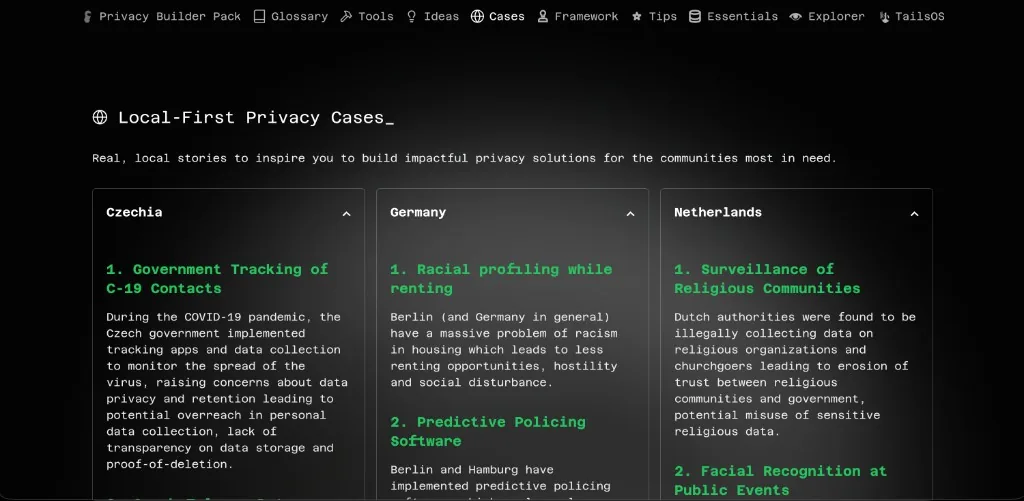Click the Netherlands card title
The height and width of the screenshot is (501, 1024).
click(x=718, y=212)
